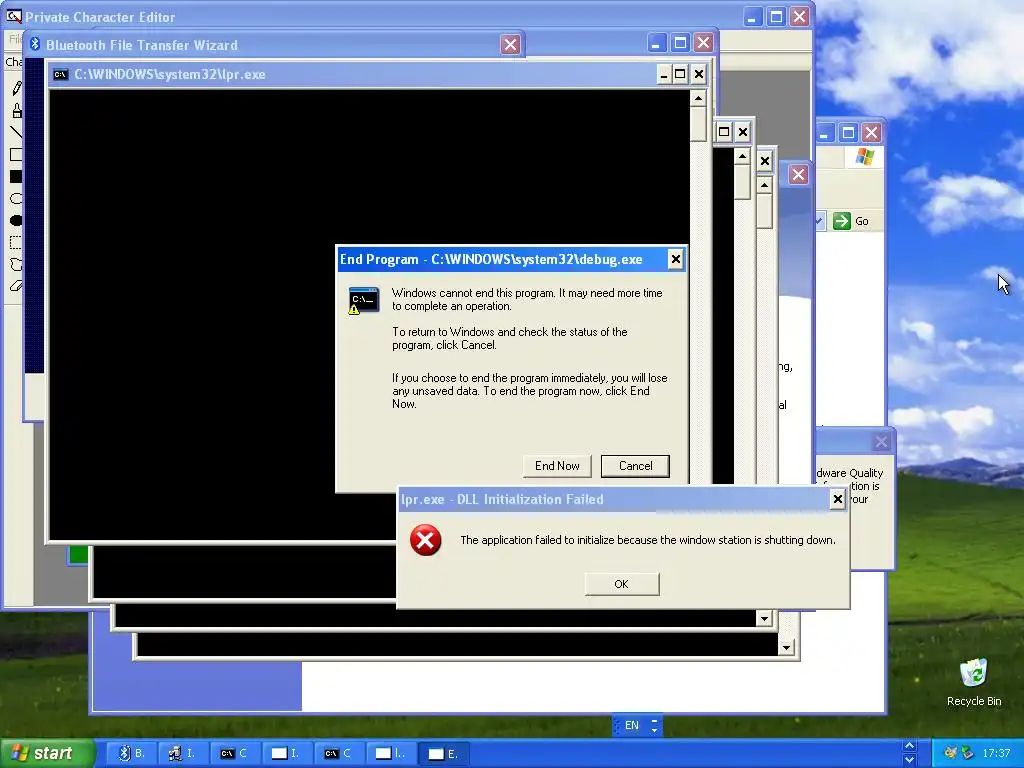Open the rightmost 'C' command prompt taskbar button
1024x768 pixels.
338,753
